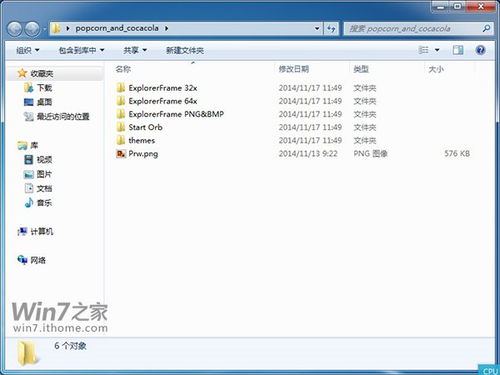Select the ExplorerFrame 64x name
The height and width of the screenshot is (375, 500).
pos(163,101)
